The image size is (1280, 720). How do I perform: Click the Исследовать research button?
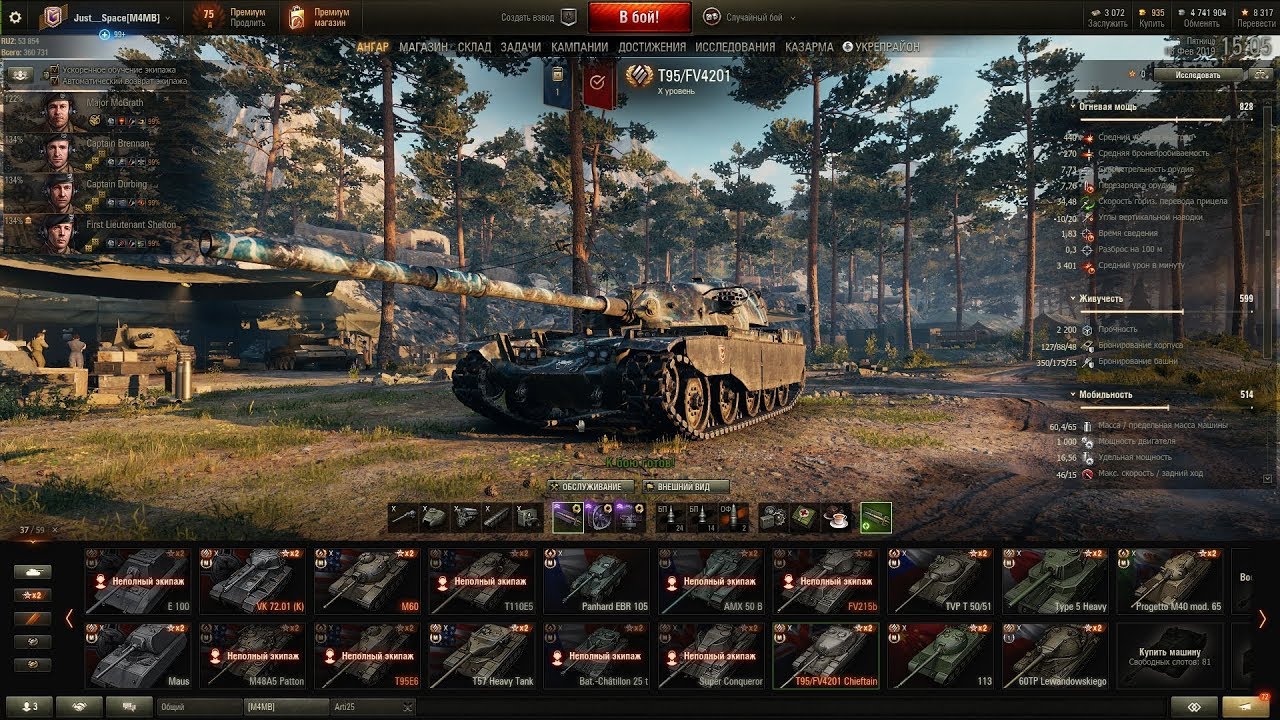click(1199, 74)
